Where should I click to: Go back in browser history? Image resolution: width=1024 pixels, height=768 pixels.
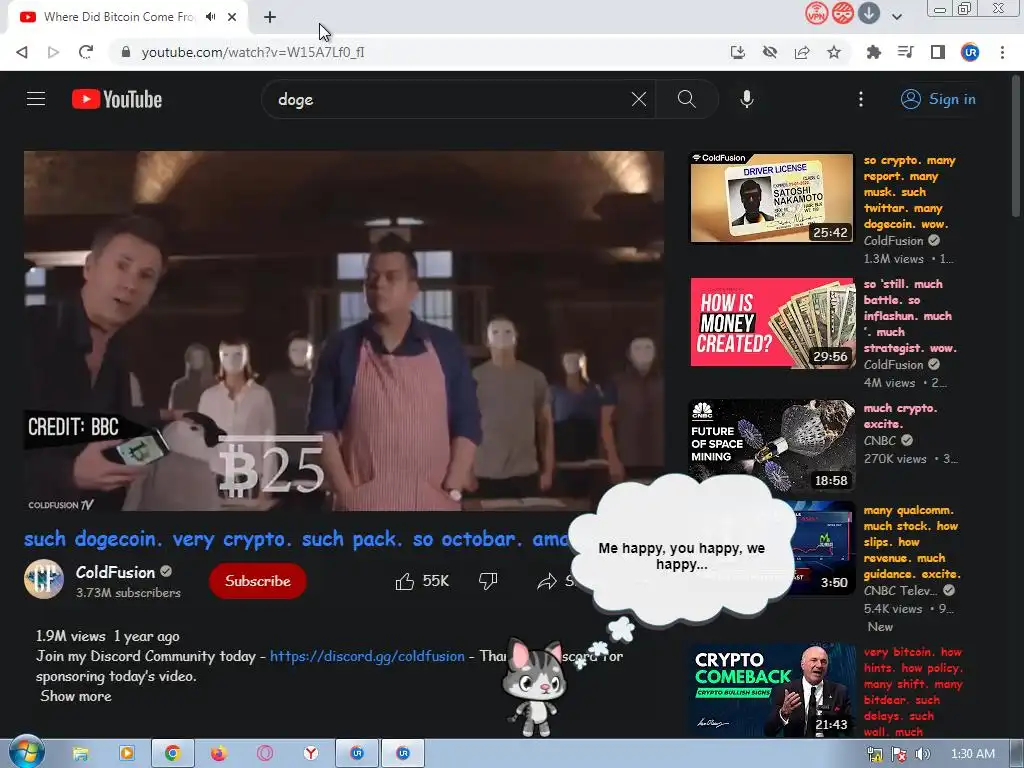tap(22, 52)
